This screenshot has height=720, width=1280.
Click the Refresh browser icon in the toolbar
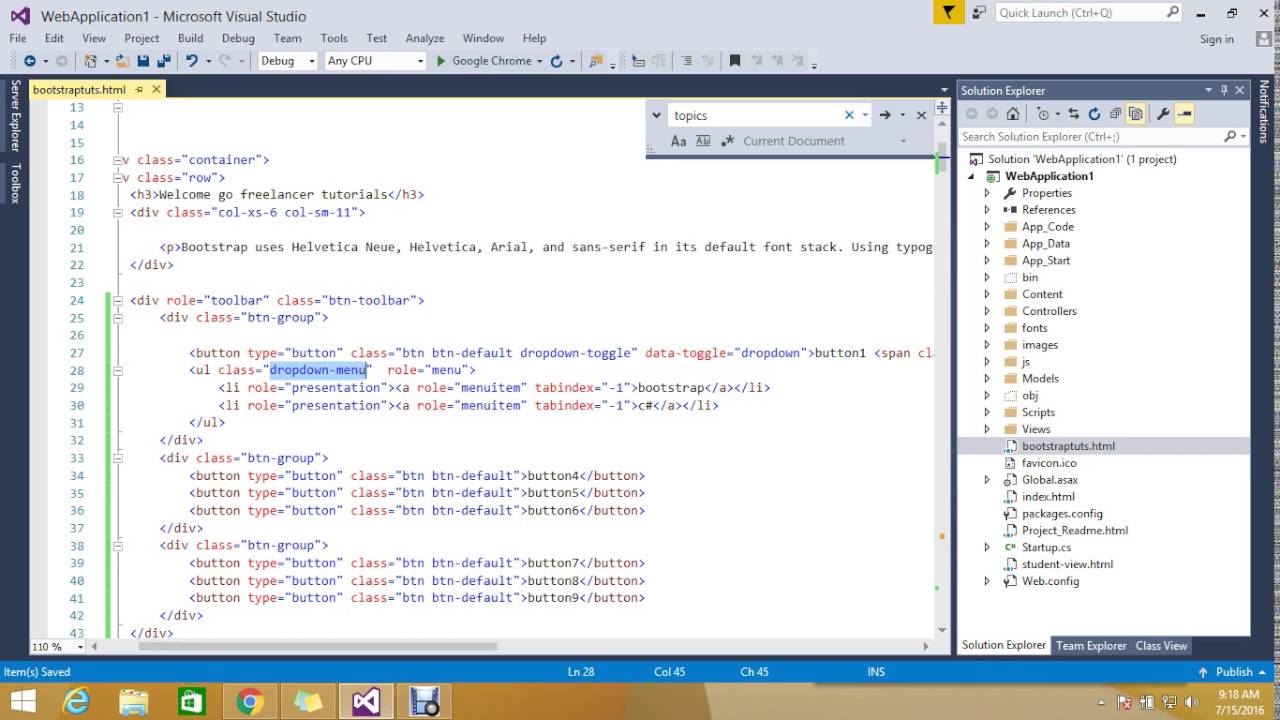click(x=556, y=61)
